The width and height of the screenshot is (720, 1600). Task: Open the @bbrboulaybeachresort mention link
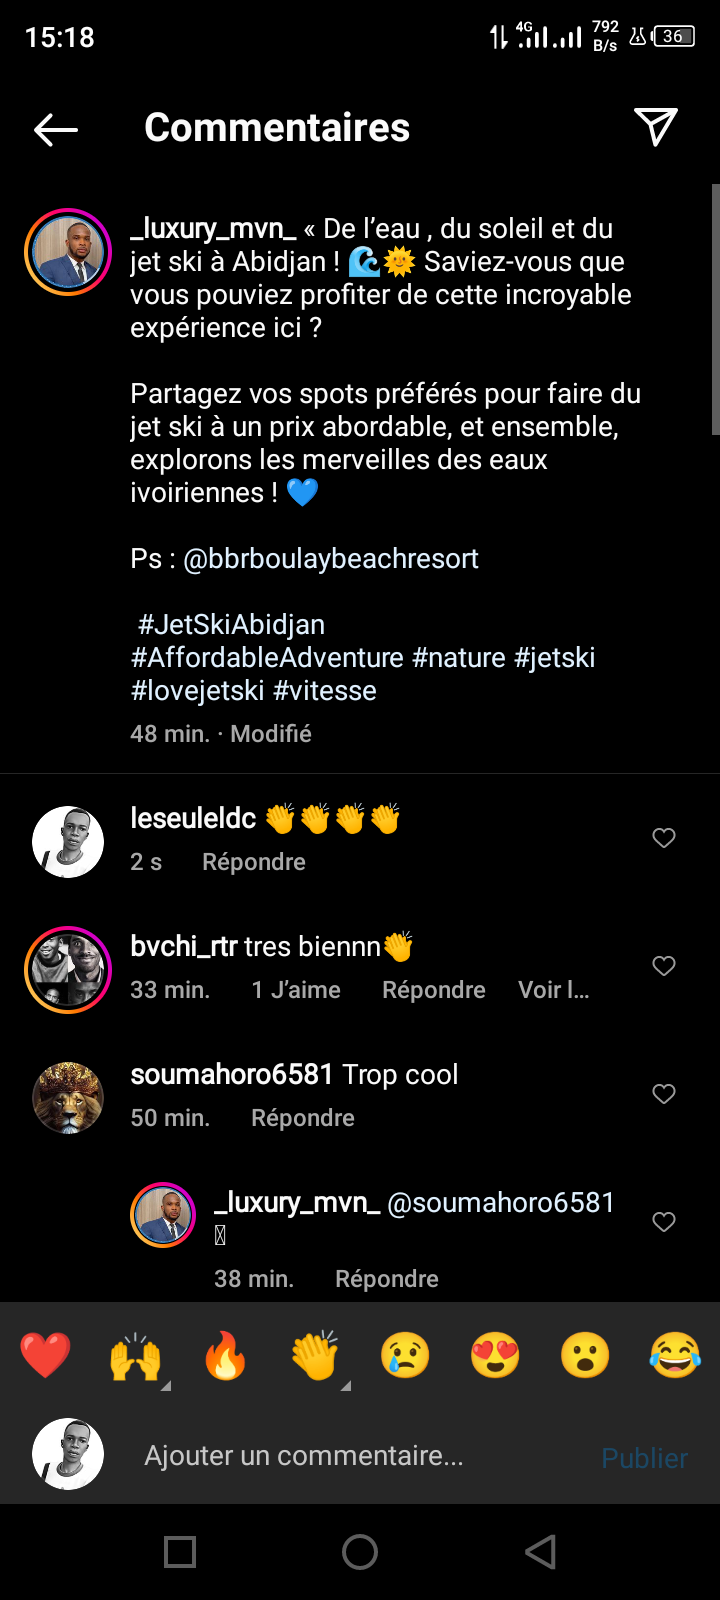[x=331, y=559]
